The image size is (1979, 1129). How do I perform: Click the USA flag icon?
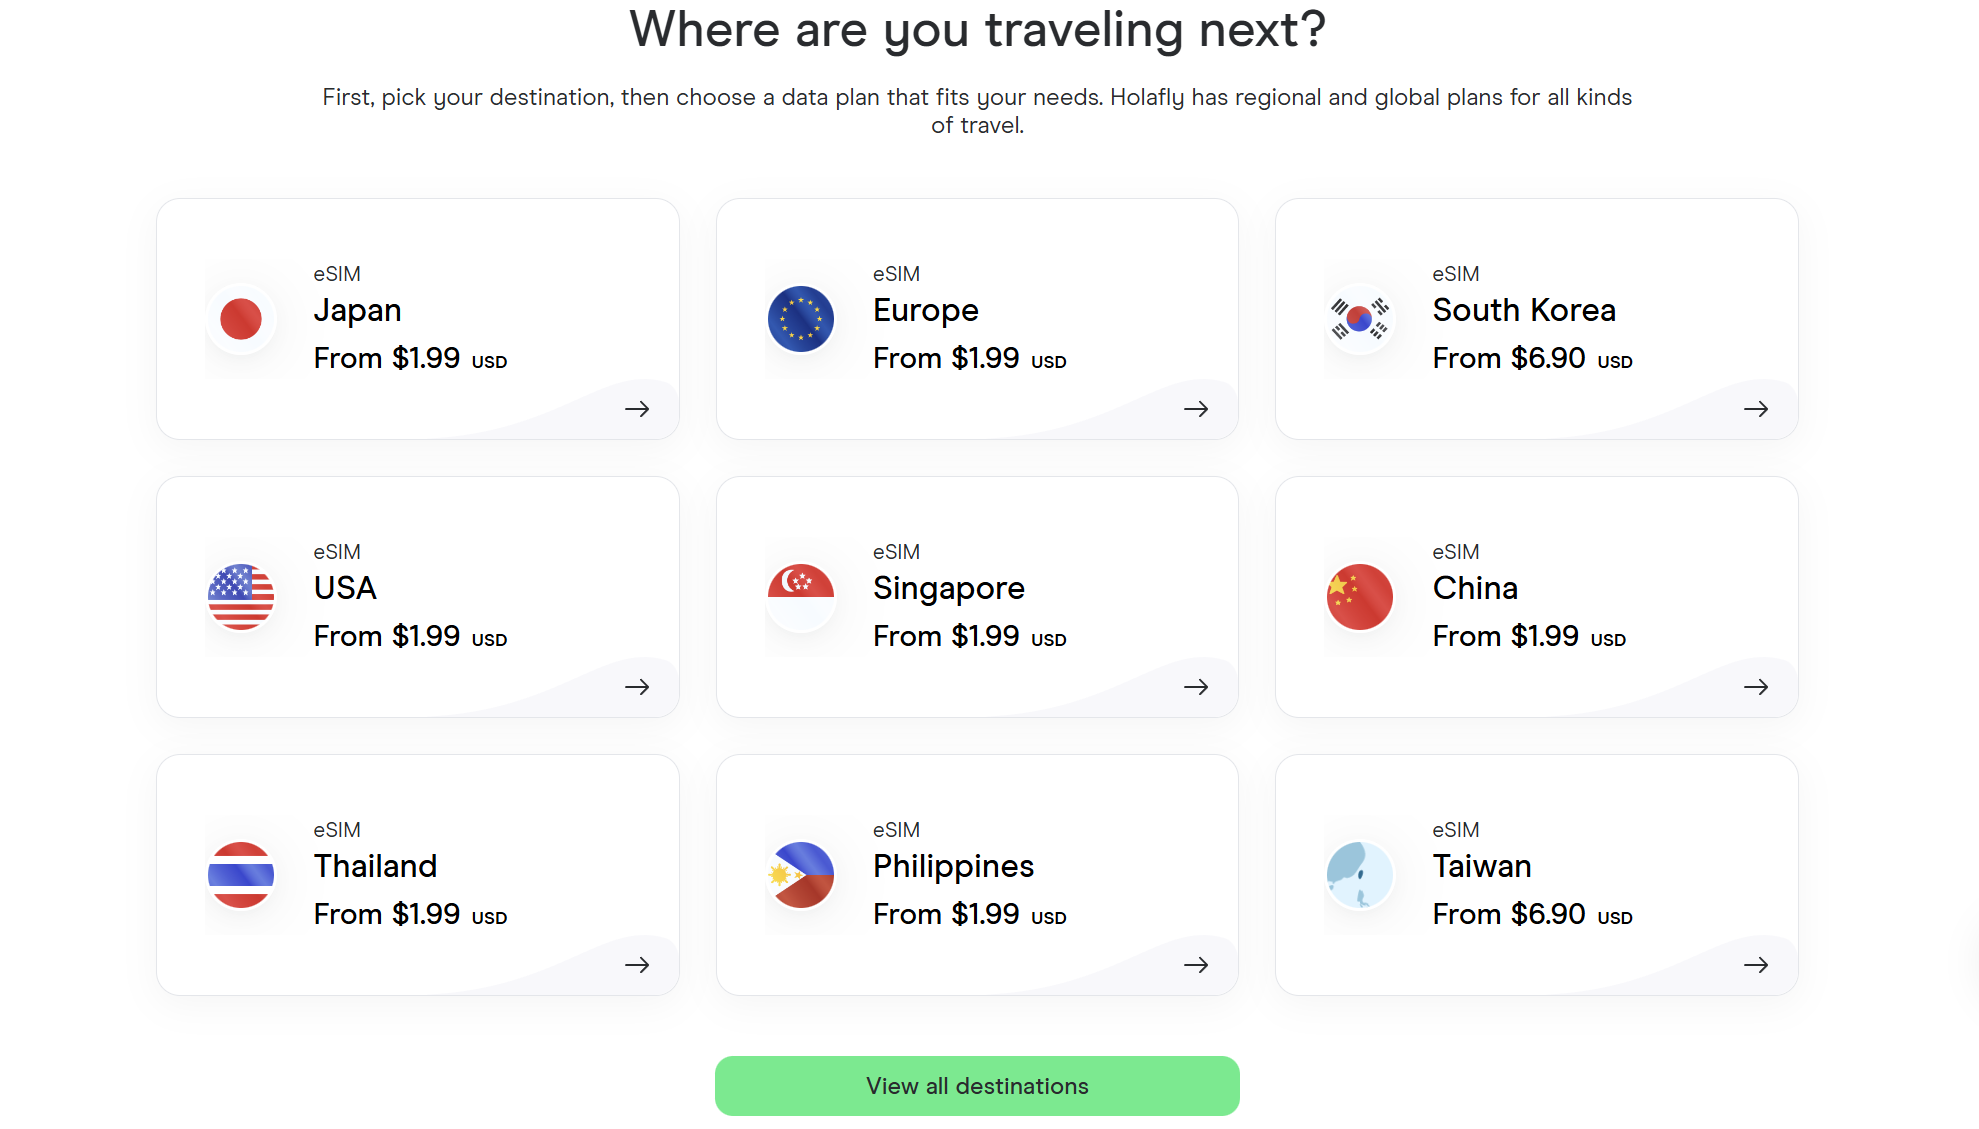pos(241,597)
